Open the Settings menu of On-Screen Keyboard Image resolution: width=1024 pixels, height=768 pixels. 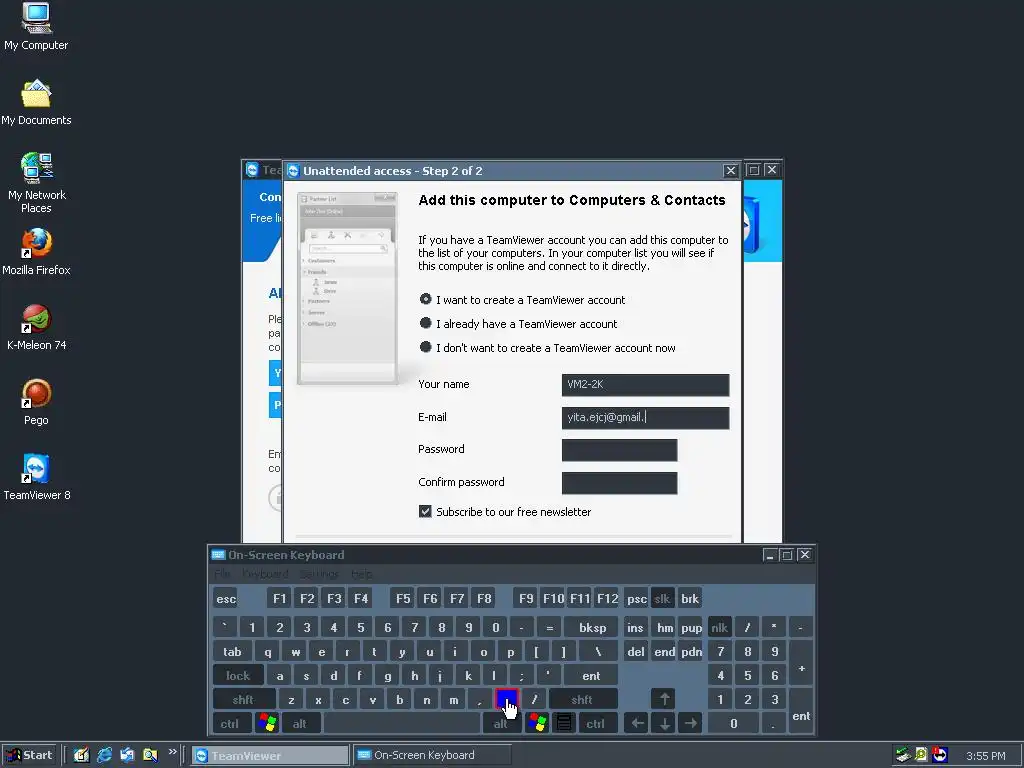(319, 574)
